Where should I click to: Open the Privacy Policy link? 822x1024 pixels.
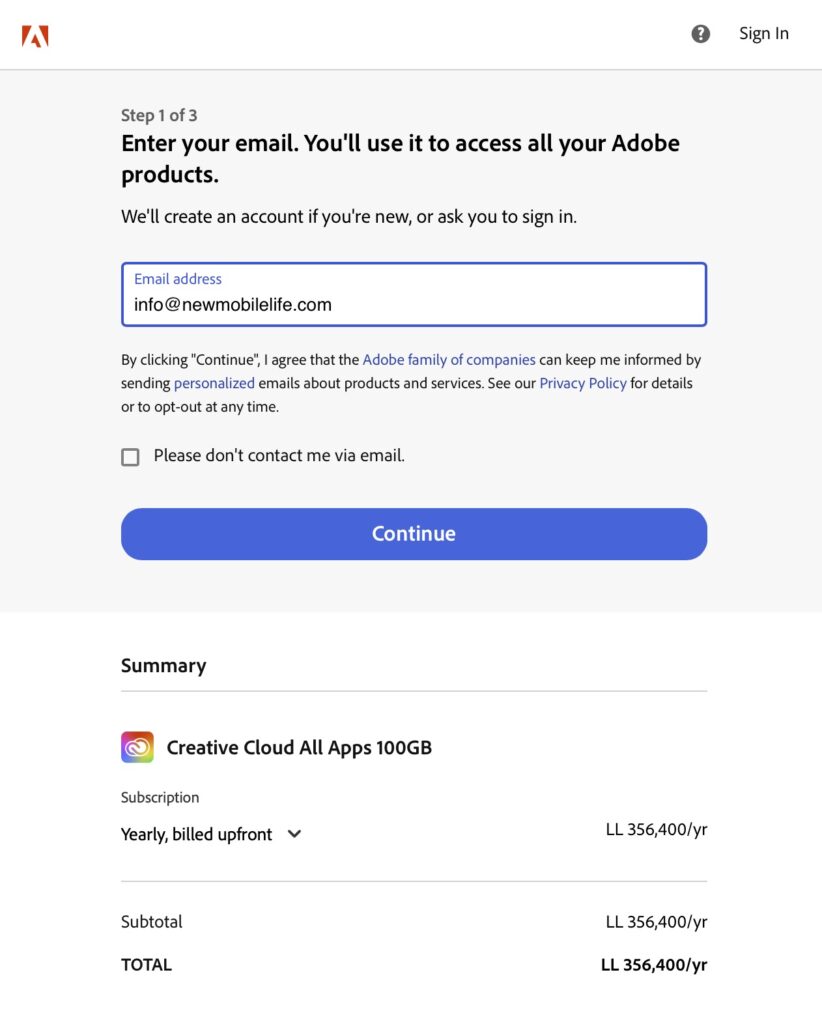(x=583, y=383)
